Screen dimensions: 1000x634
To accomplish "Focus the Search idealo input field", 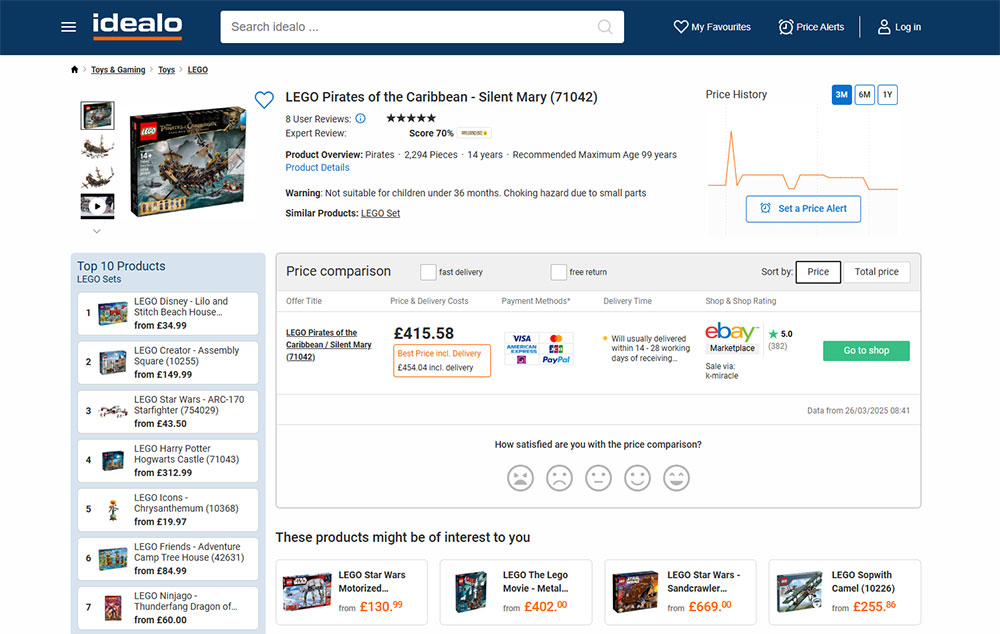I will (422, 27).
